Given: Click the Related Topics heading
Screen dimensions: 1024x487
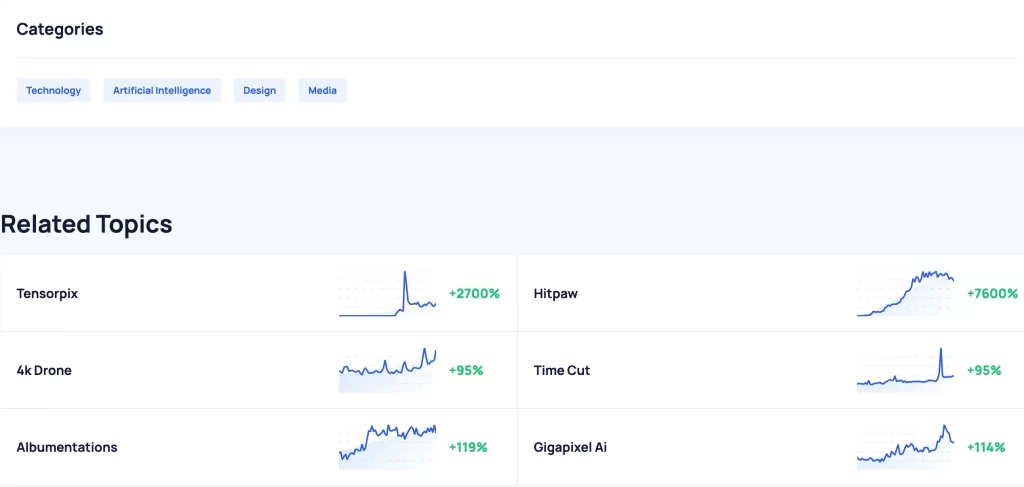Looking at the screenshot, I should 87,224.
